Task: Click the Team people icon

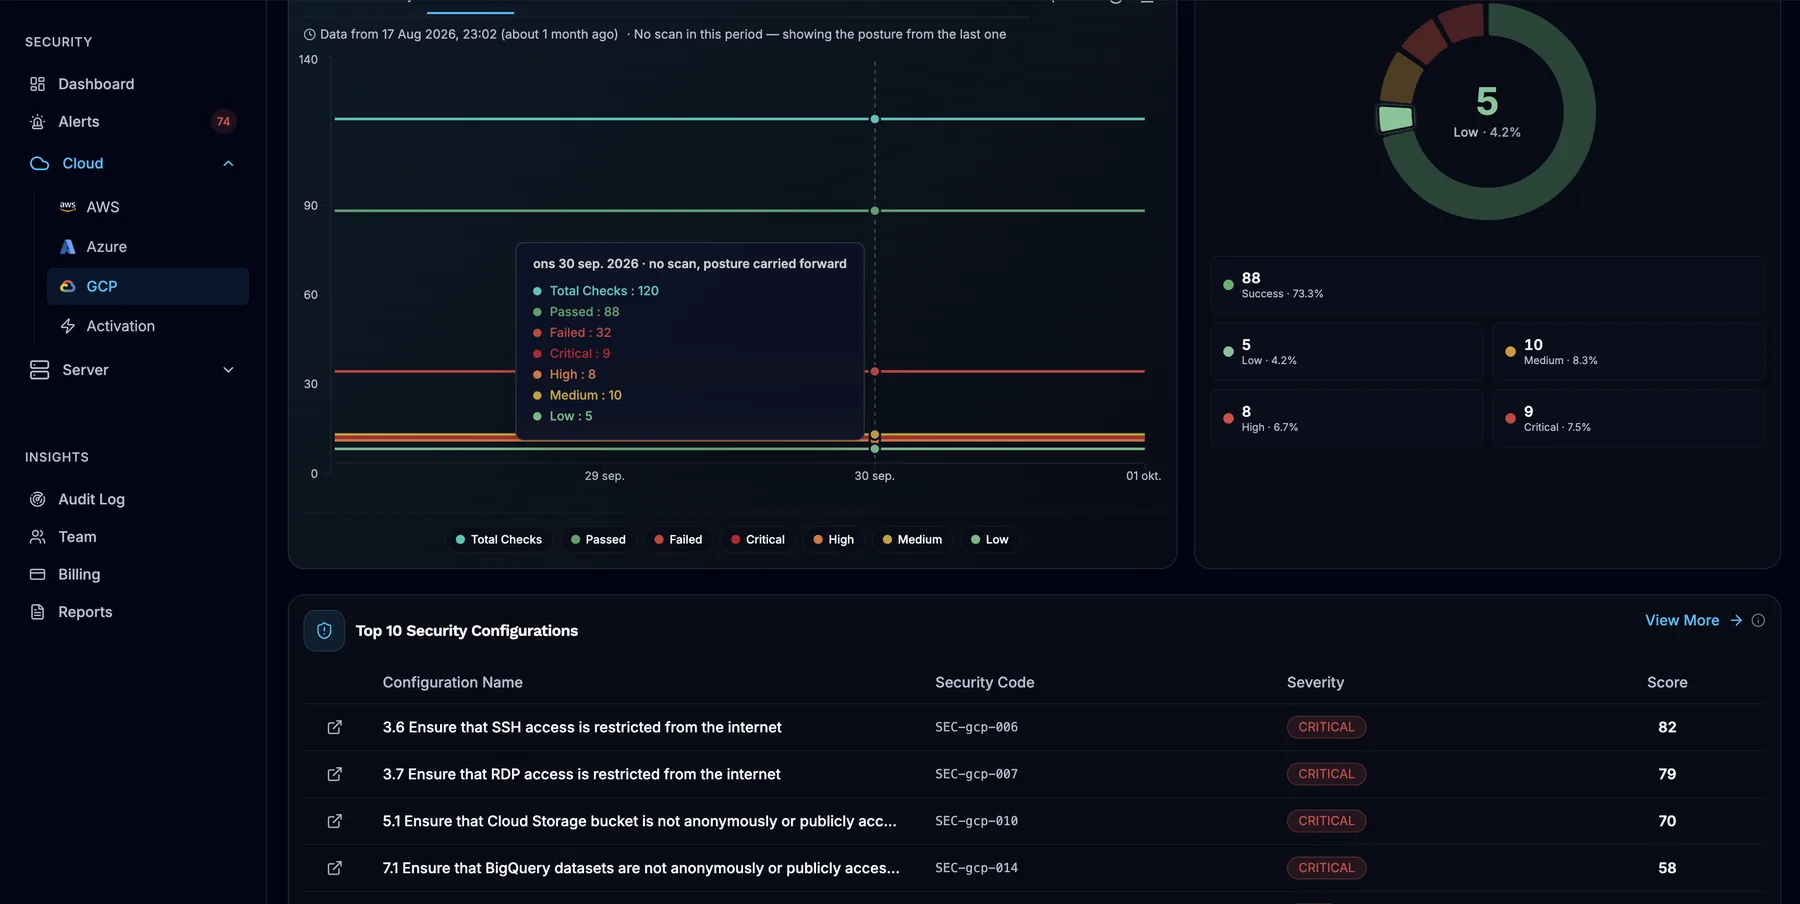Action: click(38, 537)
